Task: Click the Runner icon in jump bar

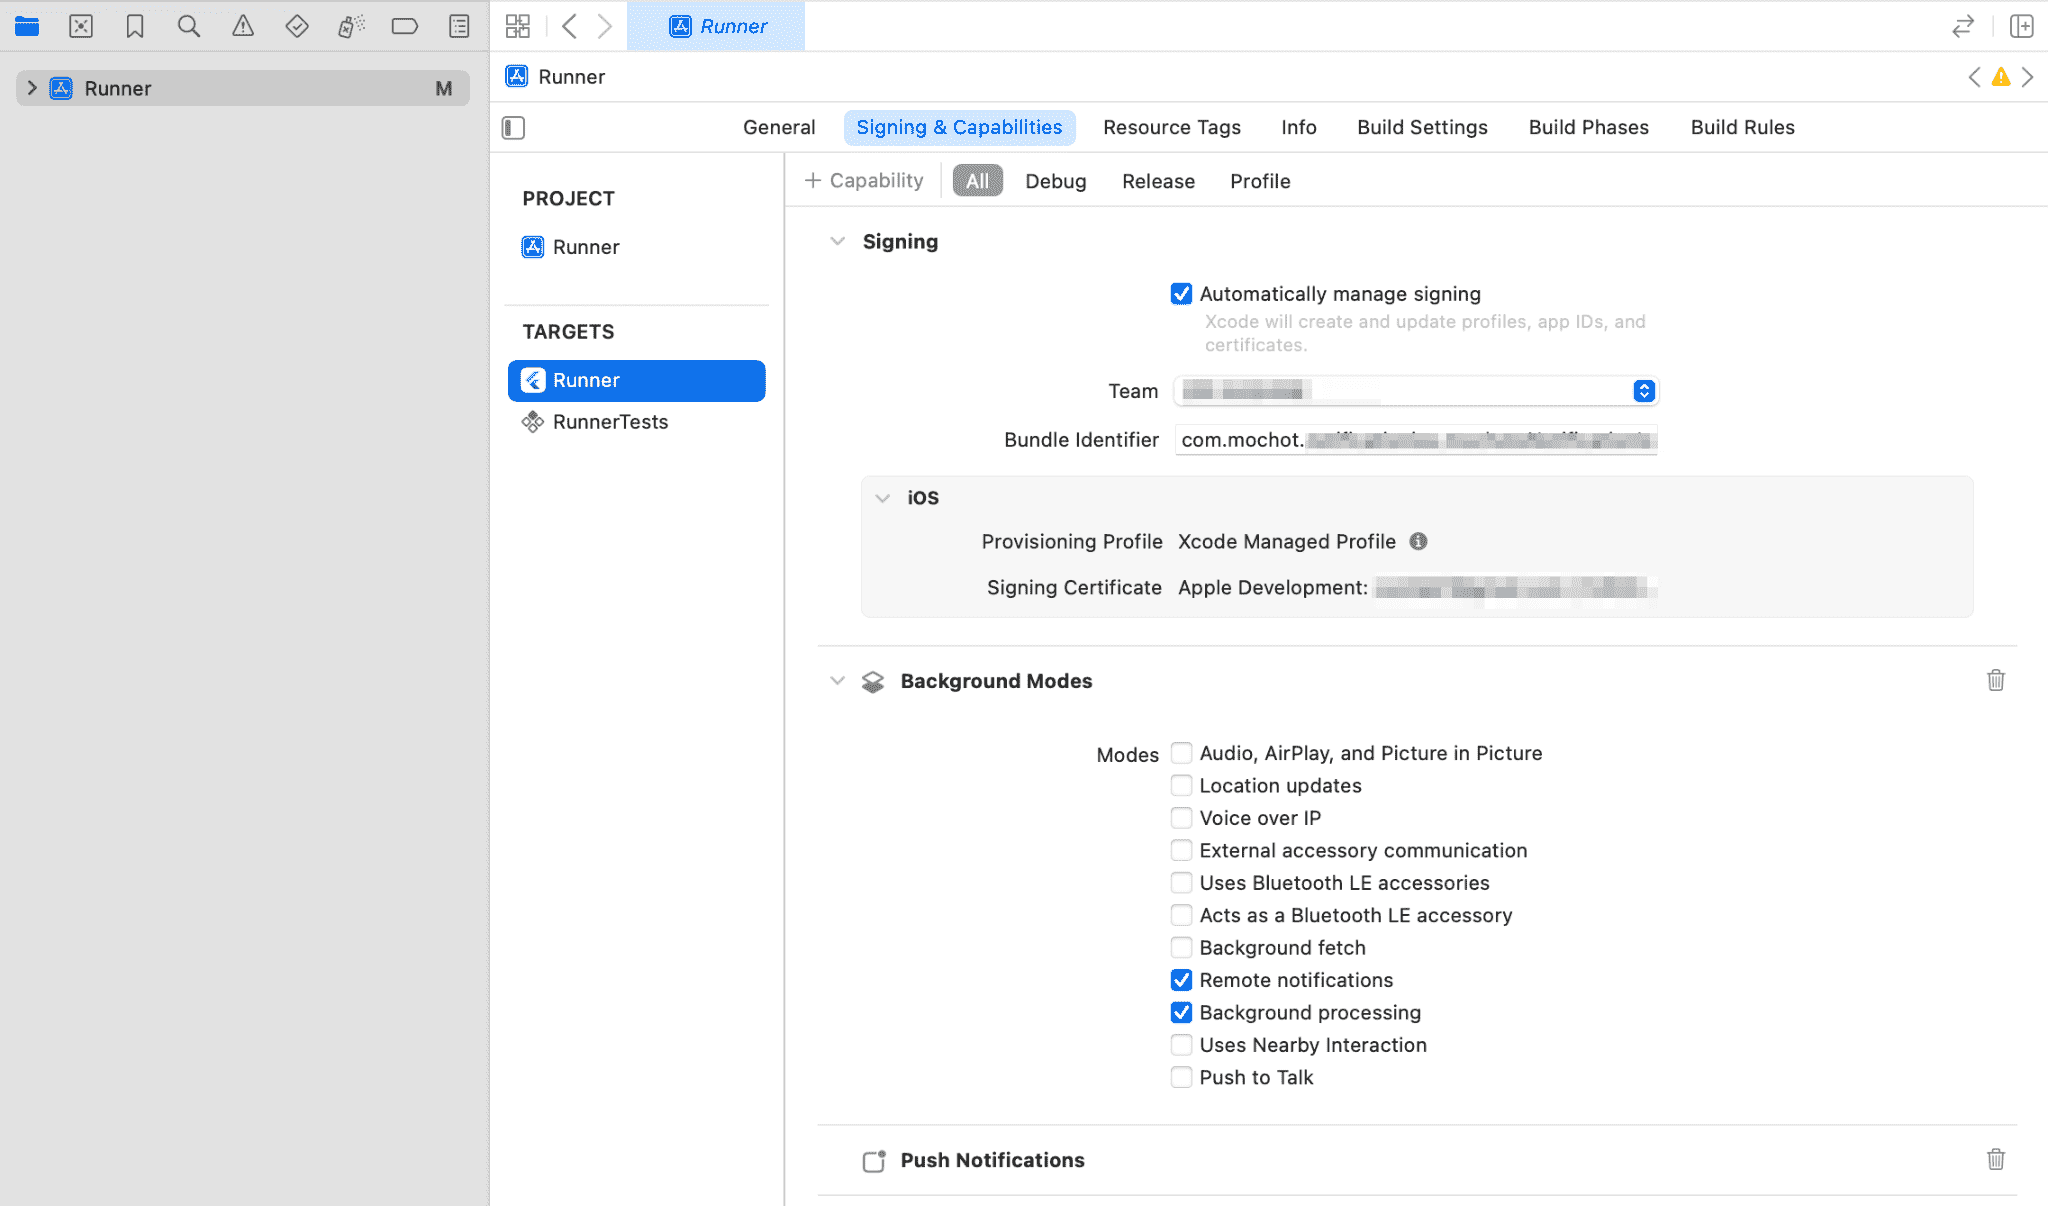Action: 517,77
